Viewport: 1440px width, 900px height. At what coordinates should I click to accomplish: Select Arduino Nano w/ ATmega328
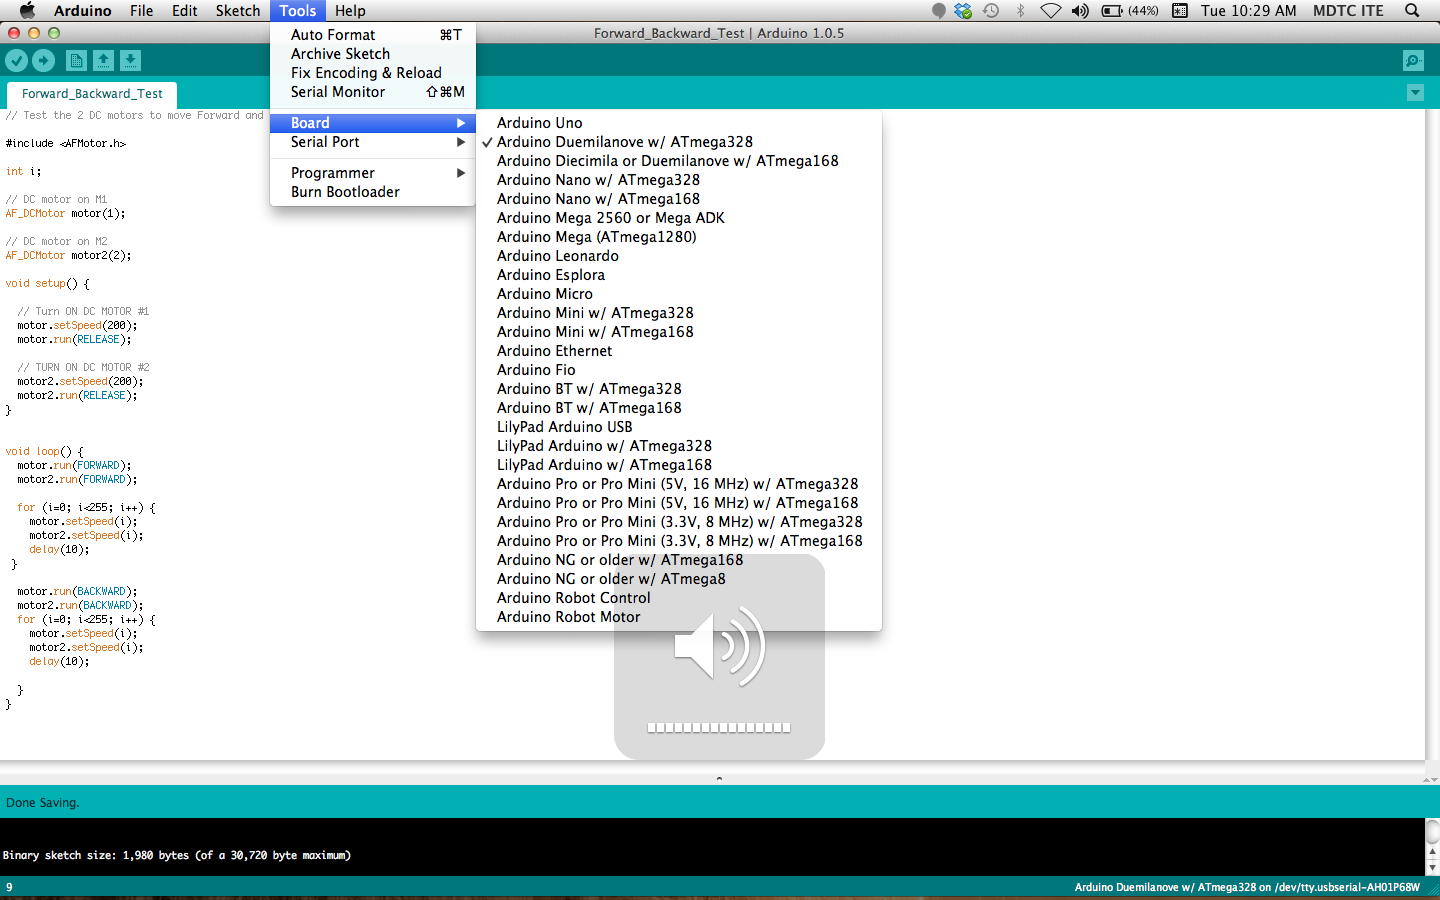click(679, 180)
